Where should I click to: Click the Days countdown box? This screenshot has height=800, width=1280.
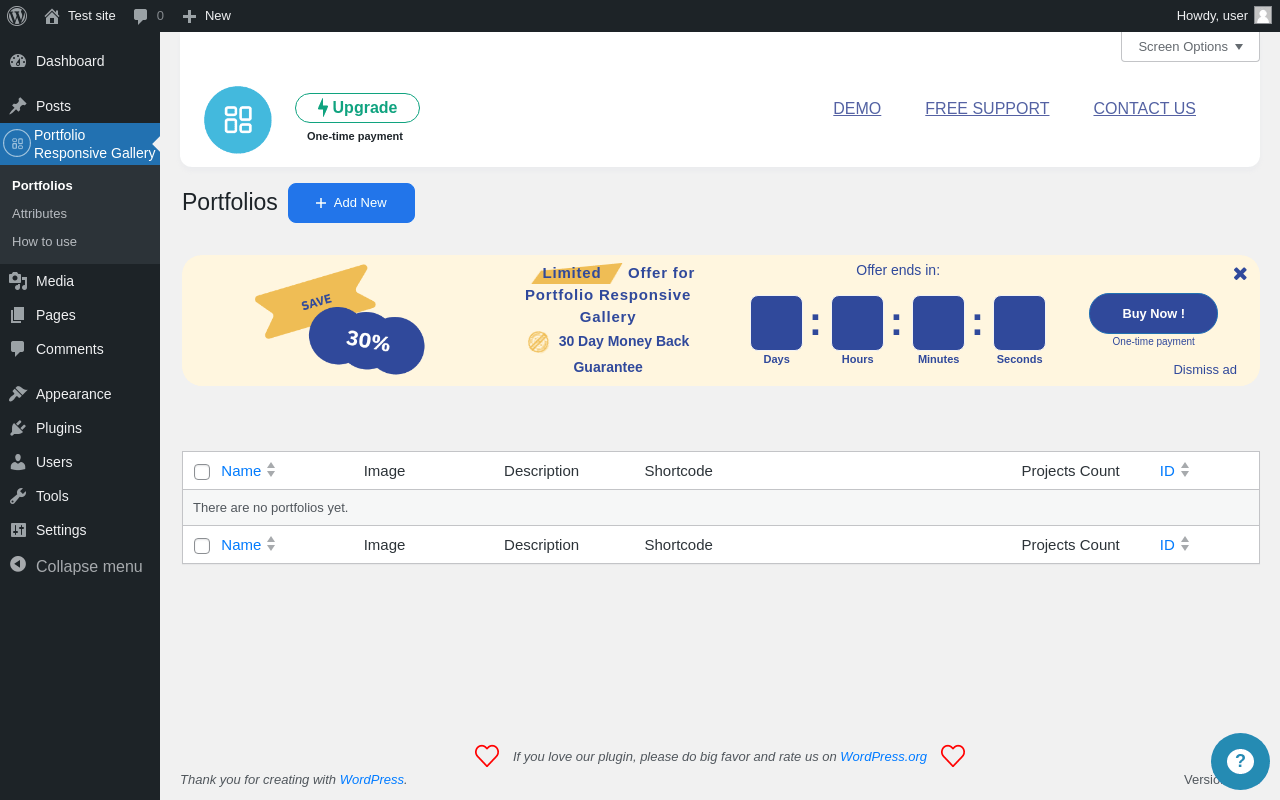pos(776,323)
